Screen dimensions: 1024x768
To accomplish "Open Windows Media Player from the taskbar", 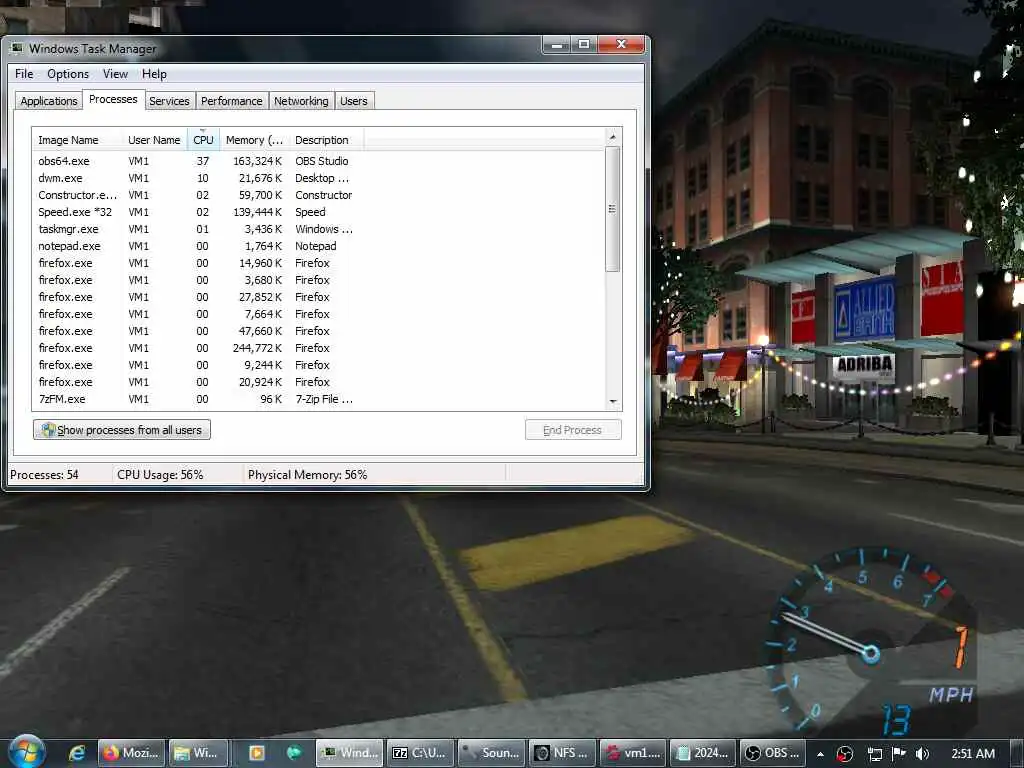I will point(257,753).
